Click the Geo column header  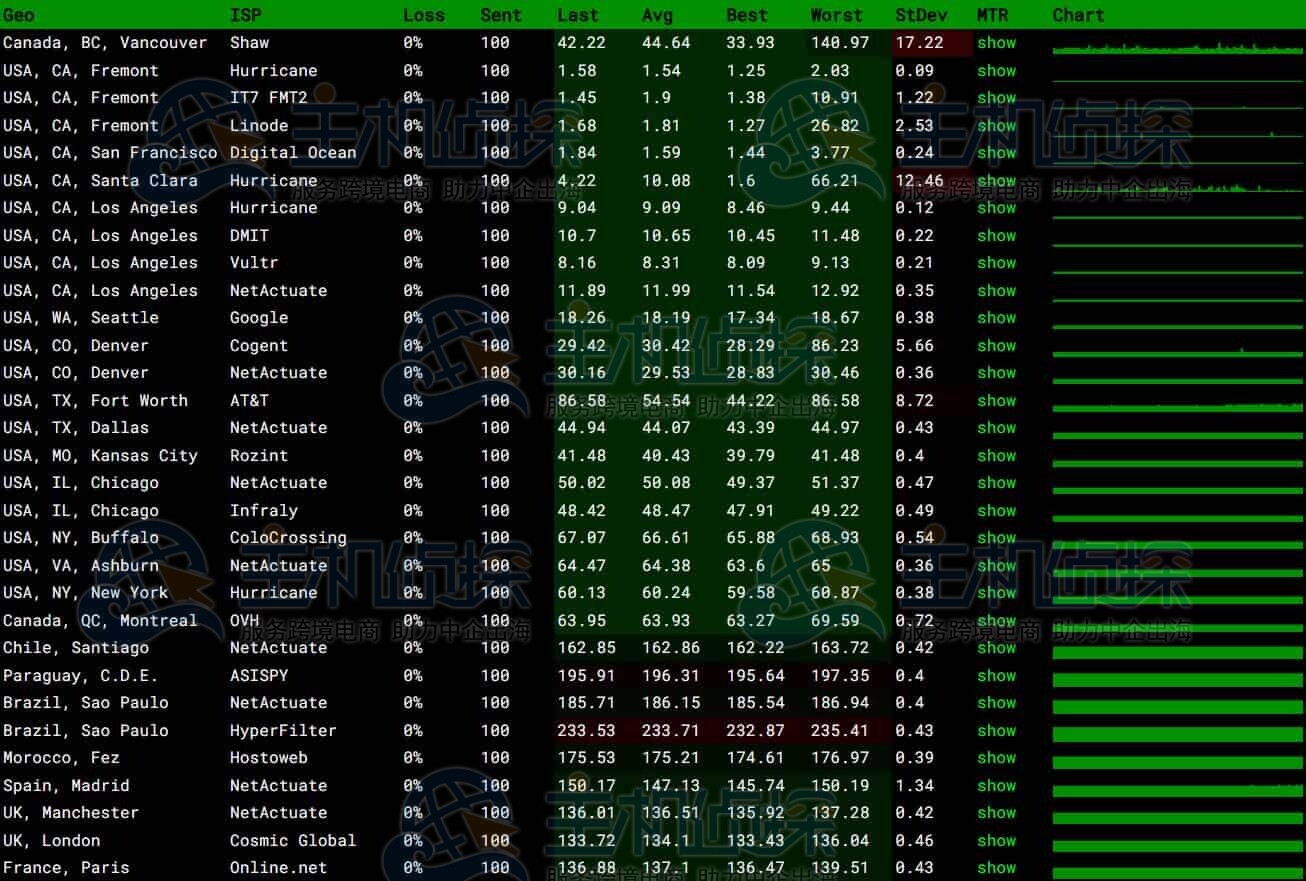point(18,15)
